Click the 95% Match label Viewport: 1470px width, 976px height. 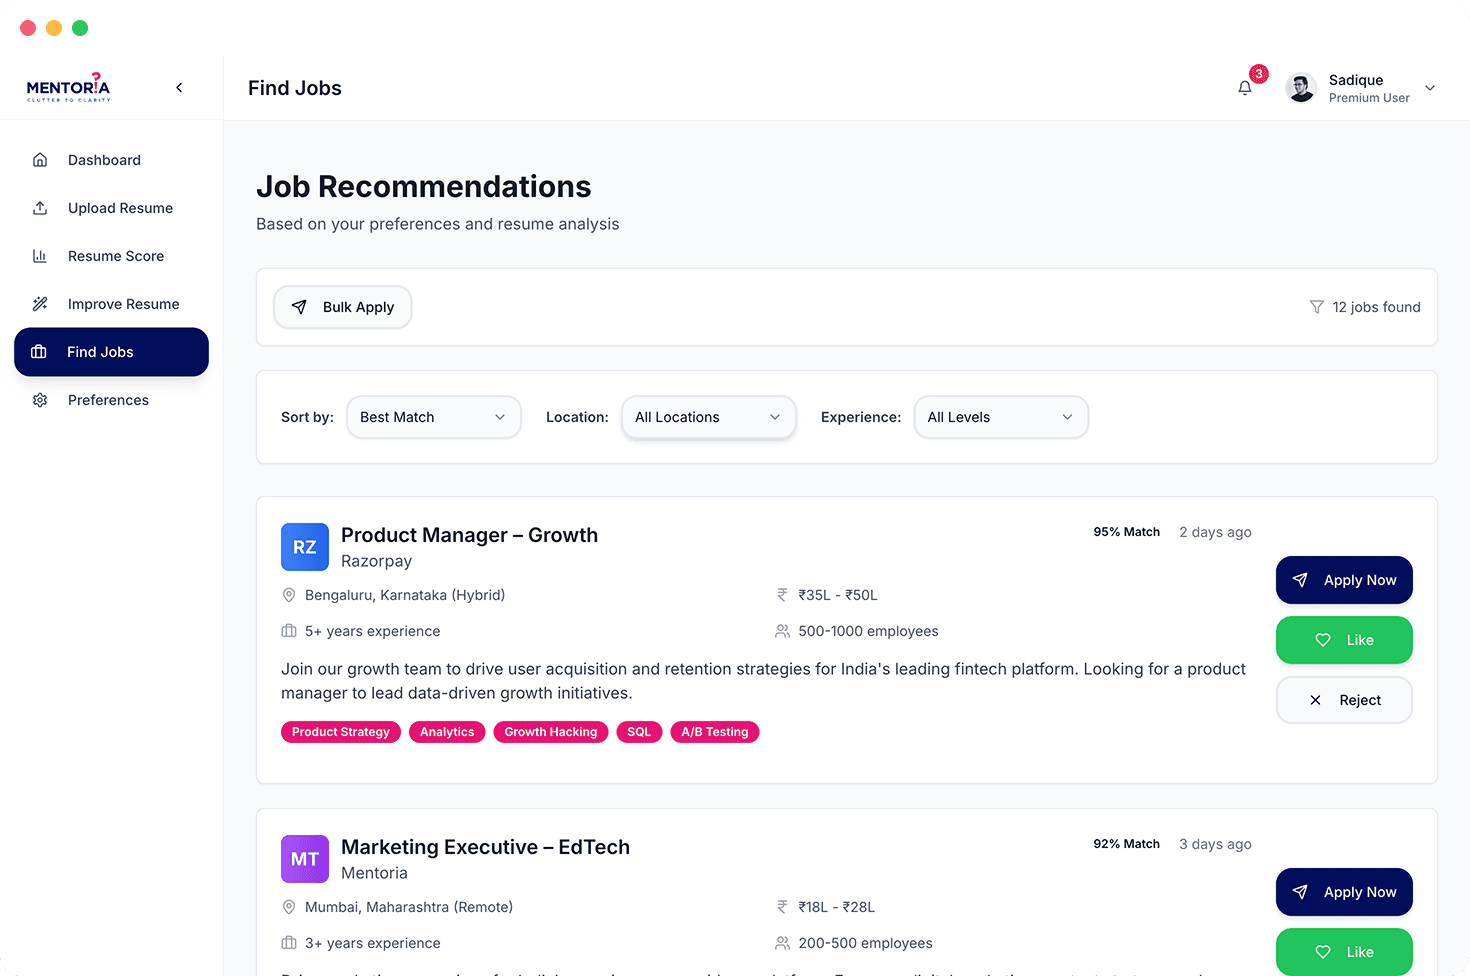tap(1127, 532)
